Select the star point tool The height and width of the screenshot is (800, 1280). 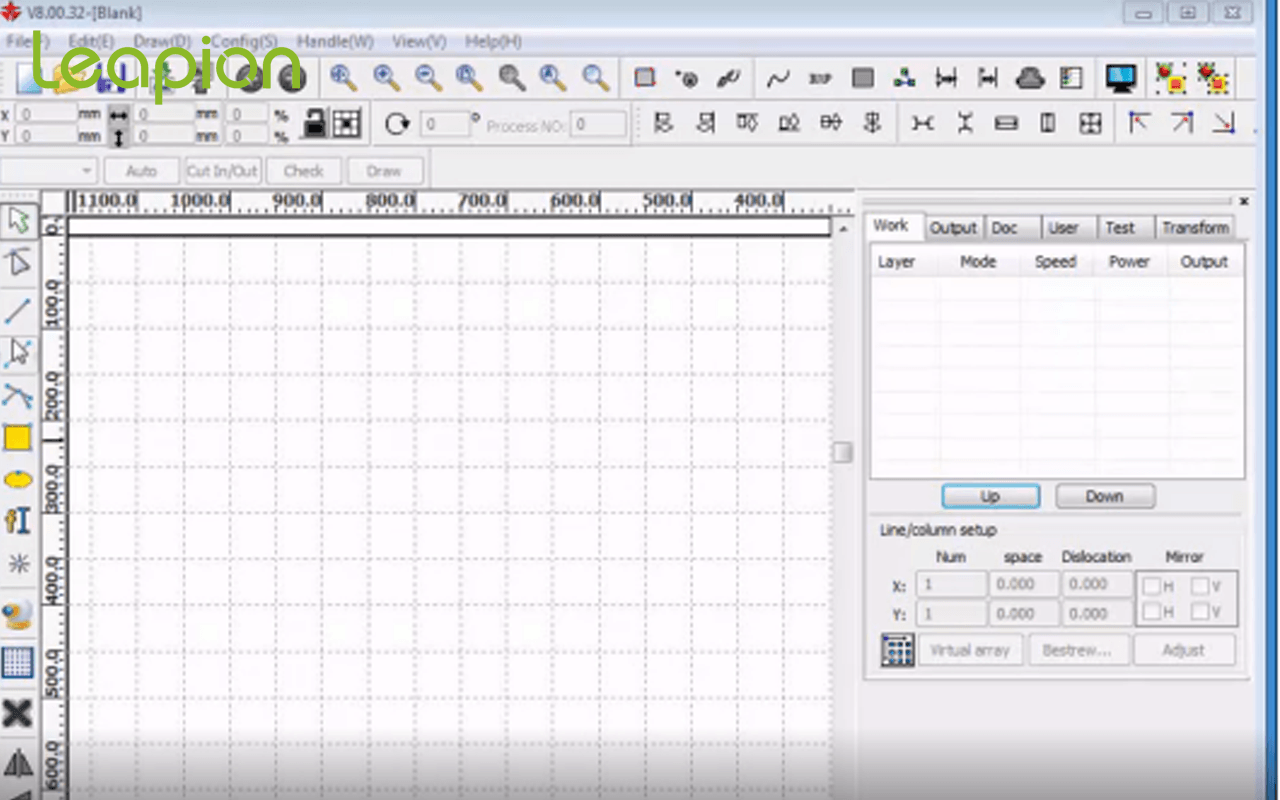[x=18, y=563]
